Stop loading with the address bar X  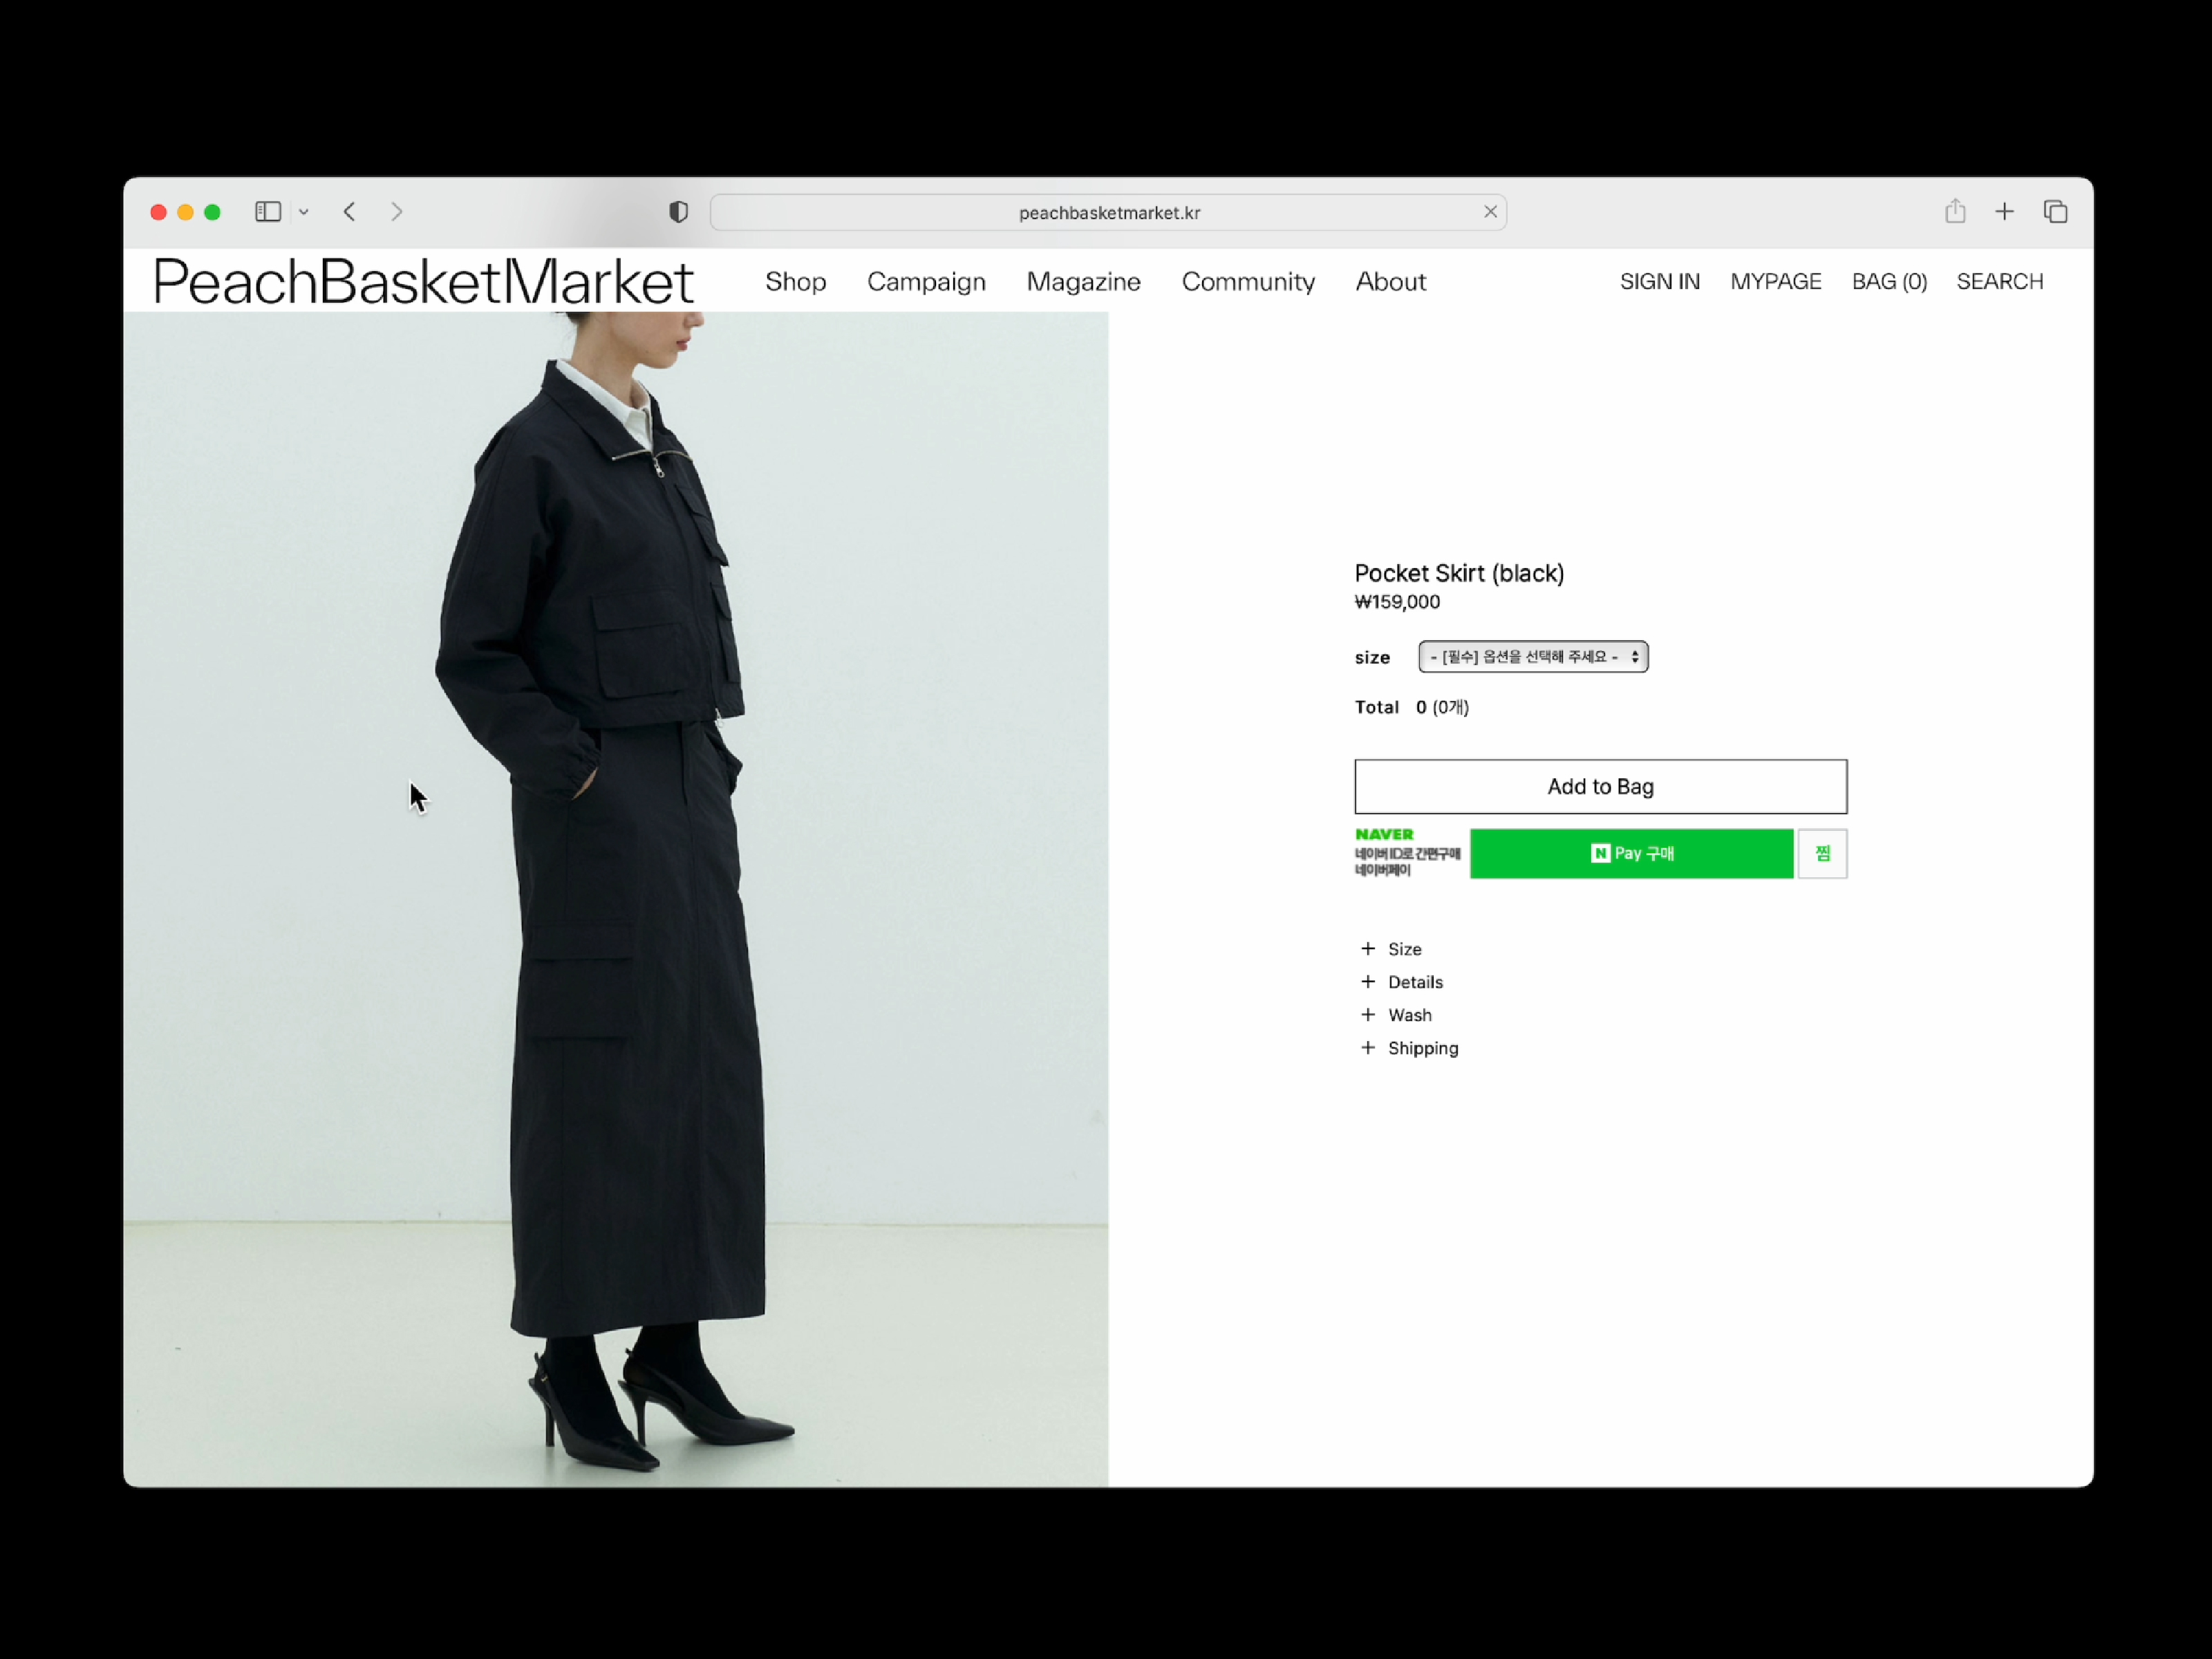pos(1490,212)
